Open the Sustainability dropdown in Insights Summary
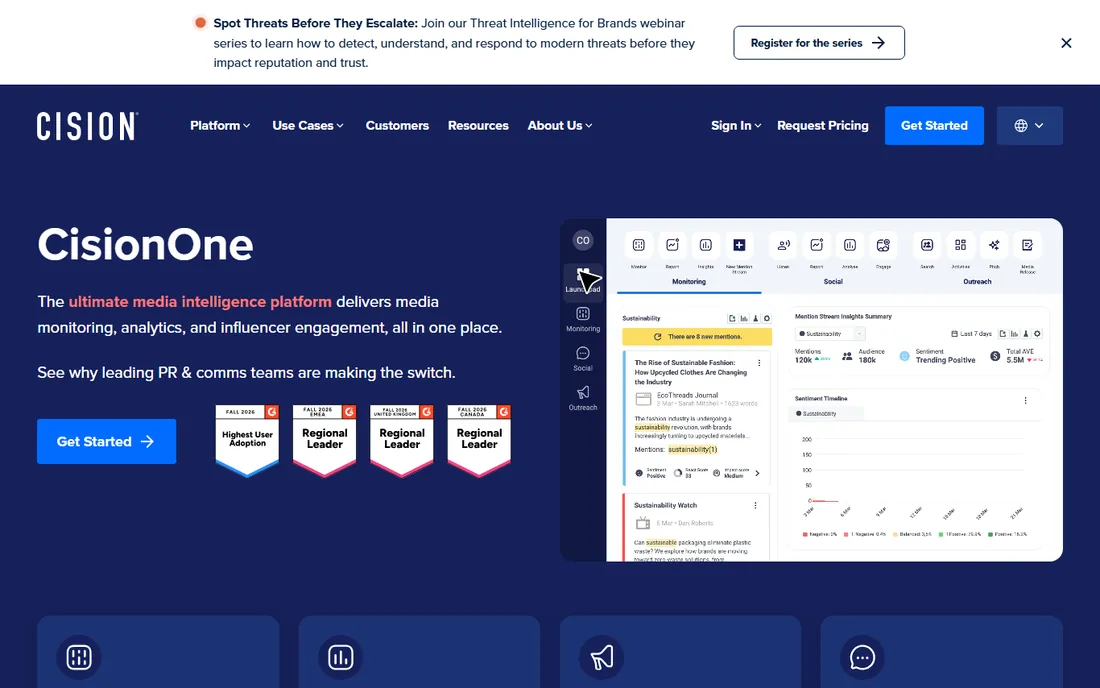Screen dimensions: 1100x688 [x=831, y=334]
